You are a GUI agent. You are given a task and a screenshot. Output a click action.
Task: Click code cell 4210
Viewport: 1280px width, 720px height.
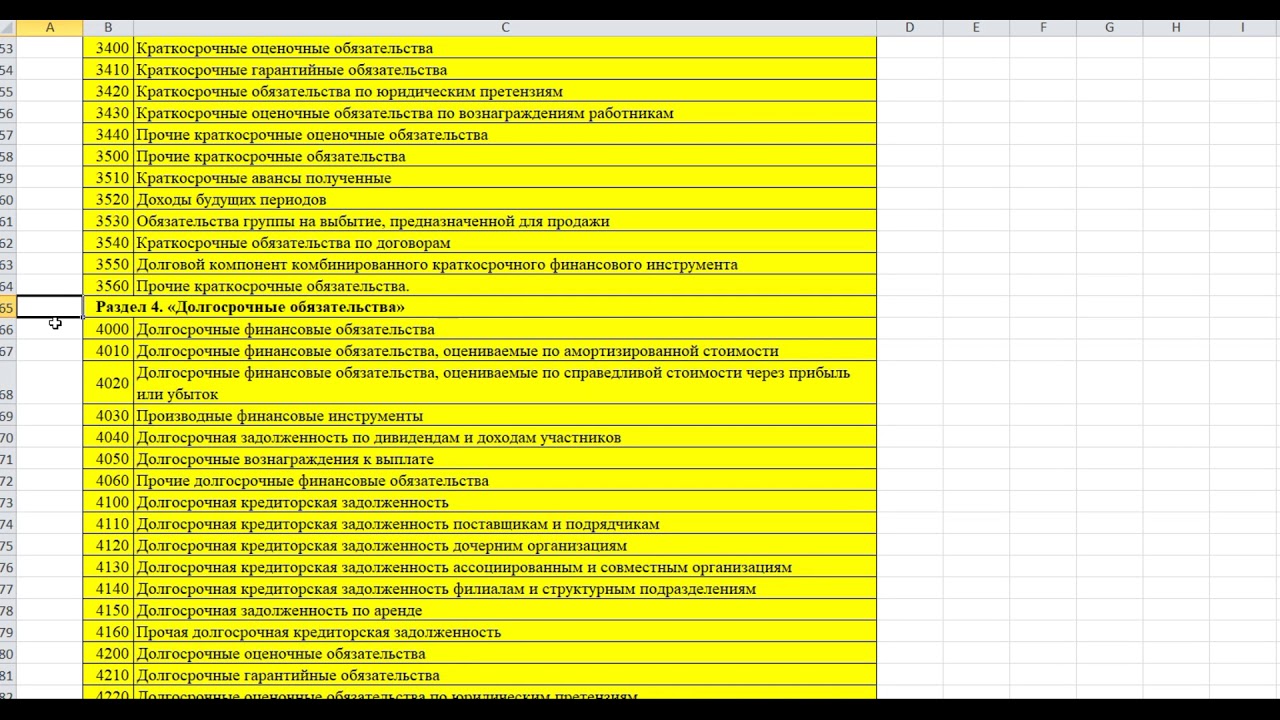coord(108,675)
